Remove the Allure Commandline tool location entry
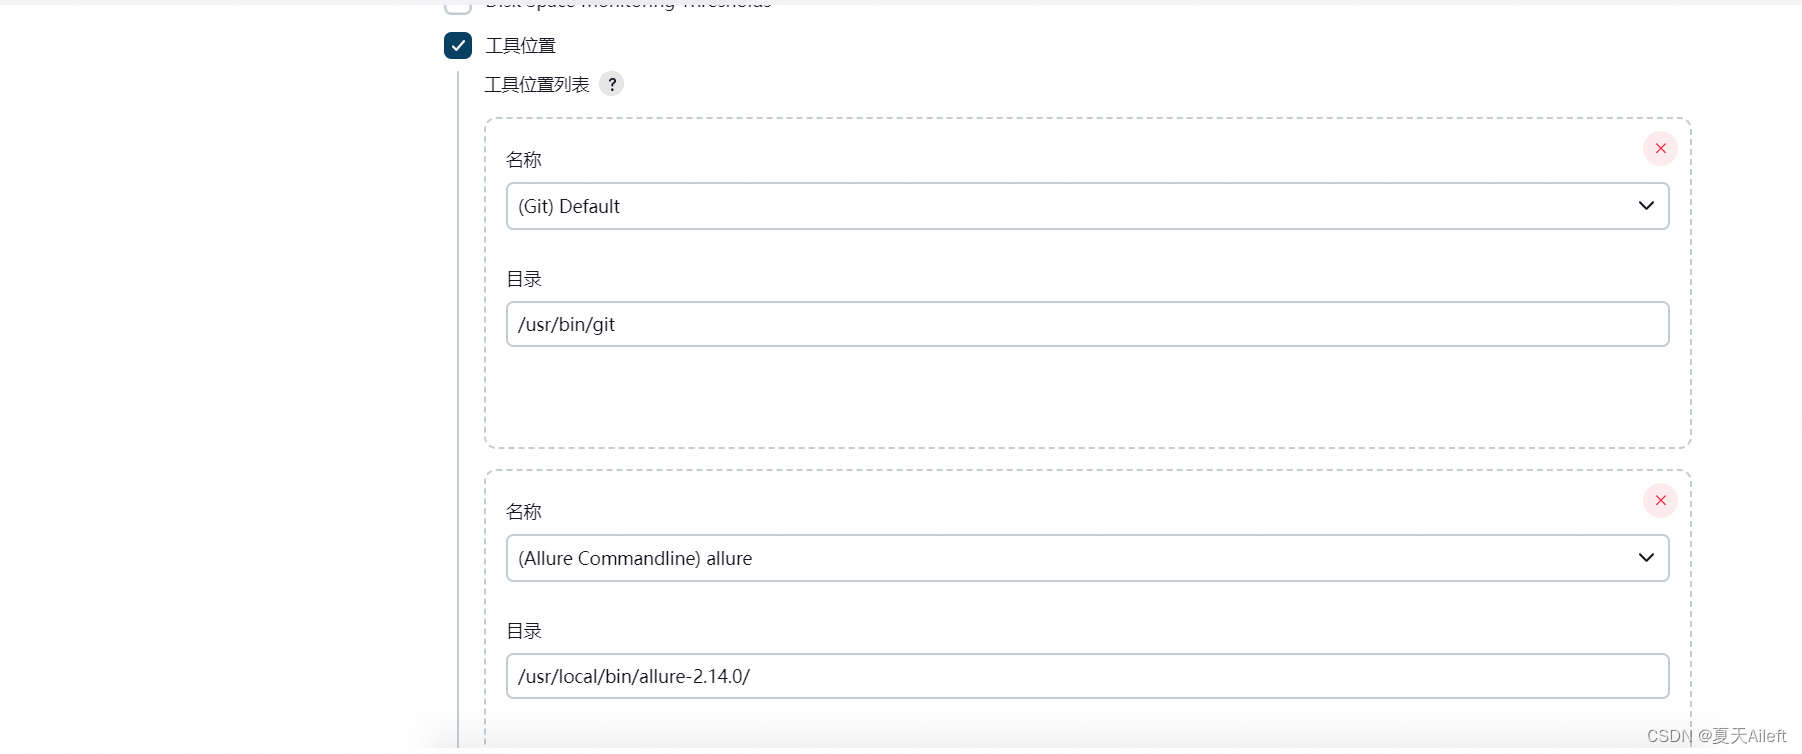Screen dimensions: 1802x754 point(1660,501)
